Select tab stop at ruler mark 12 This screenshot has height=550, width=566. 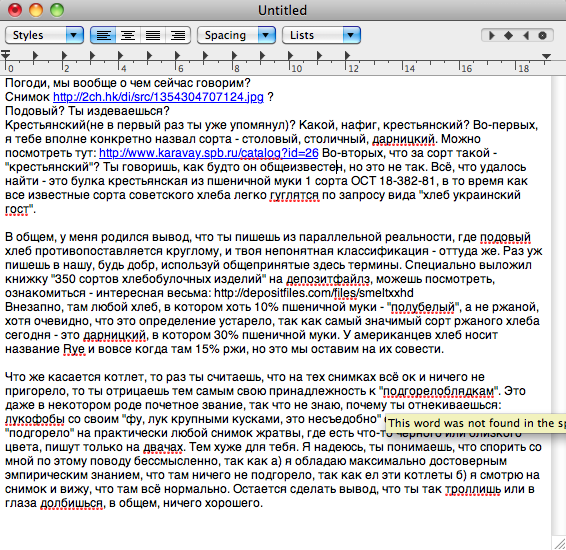[347, 56]
